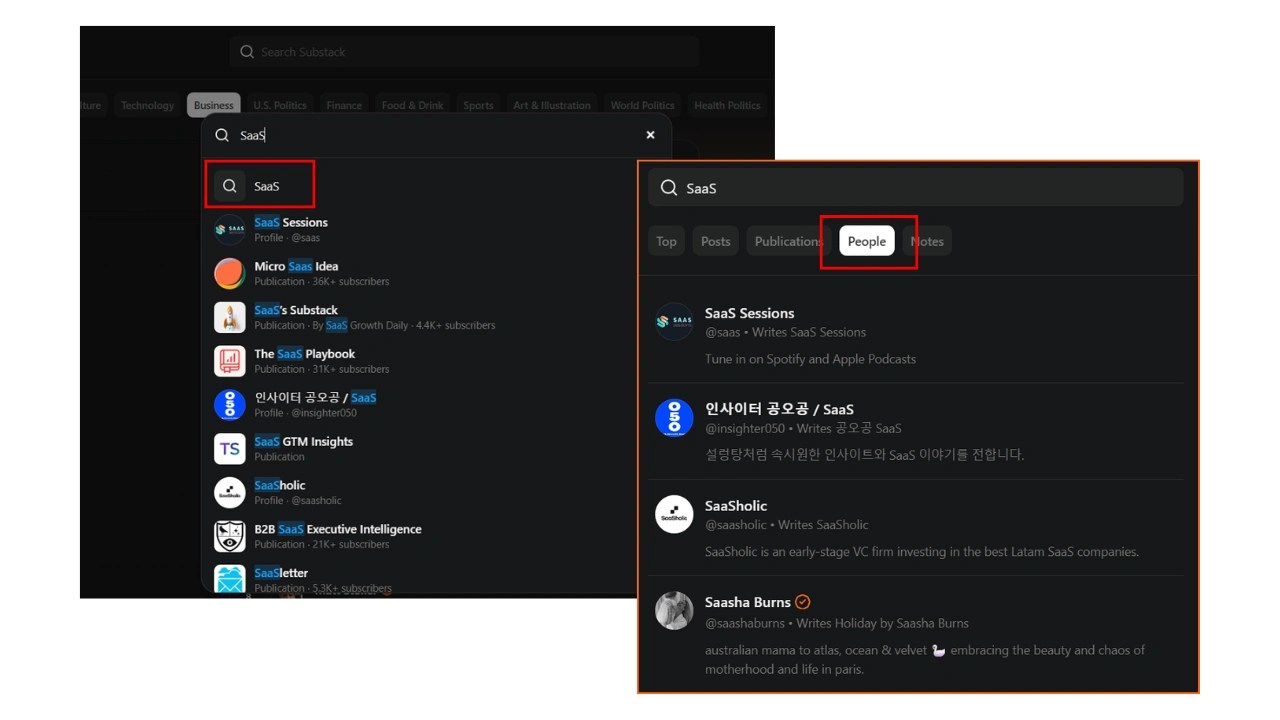This screenshot has width=1280, height=720.
Task: Open SaaS Sessions in People results
Action: [x=749, y=313]
